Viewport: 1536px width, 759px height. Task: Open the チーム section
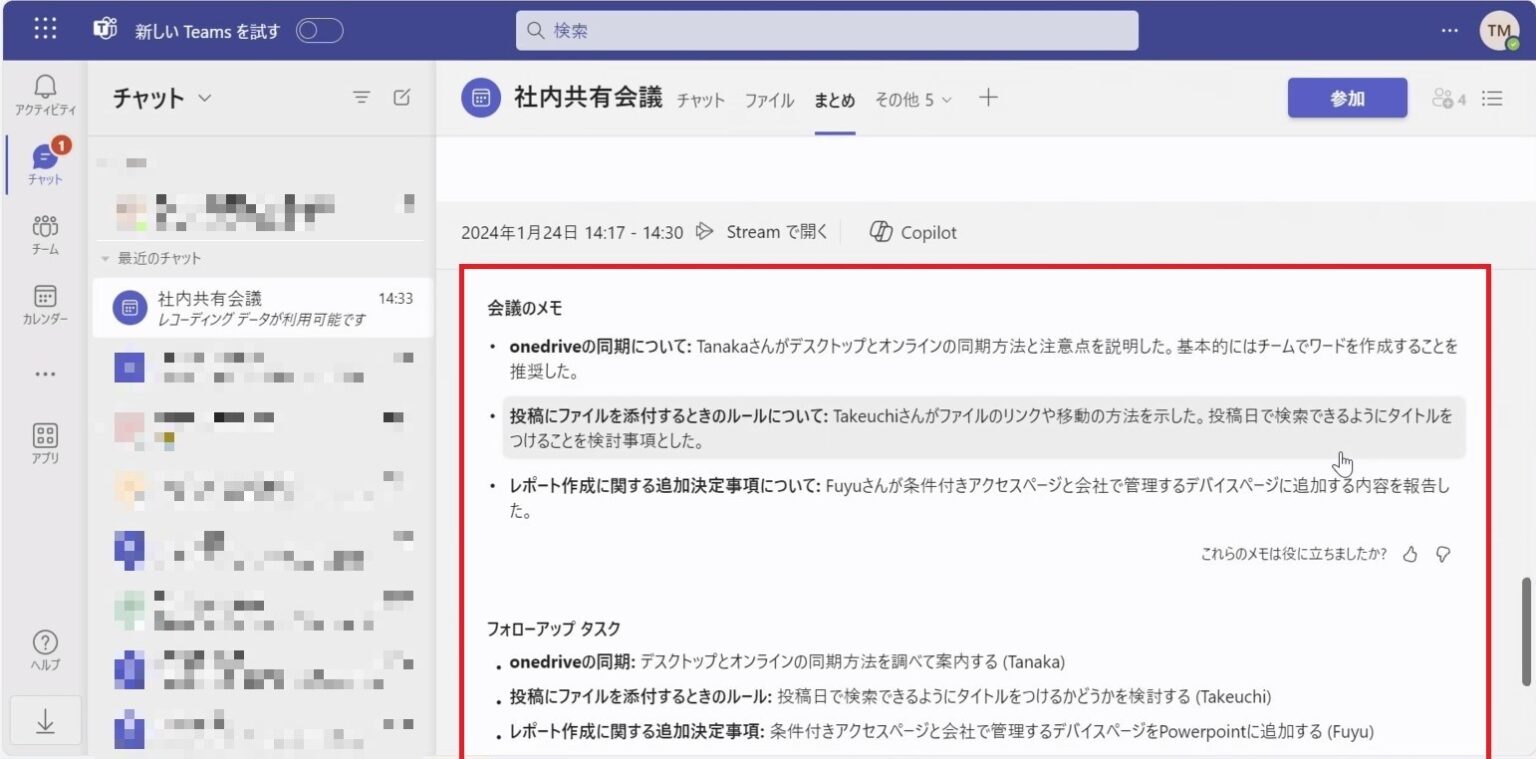44,233
